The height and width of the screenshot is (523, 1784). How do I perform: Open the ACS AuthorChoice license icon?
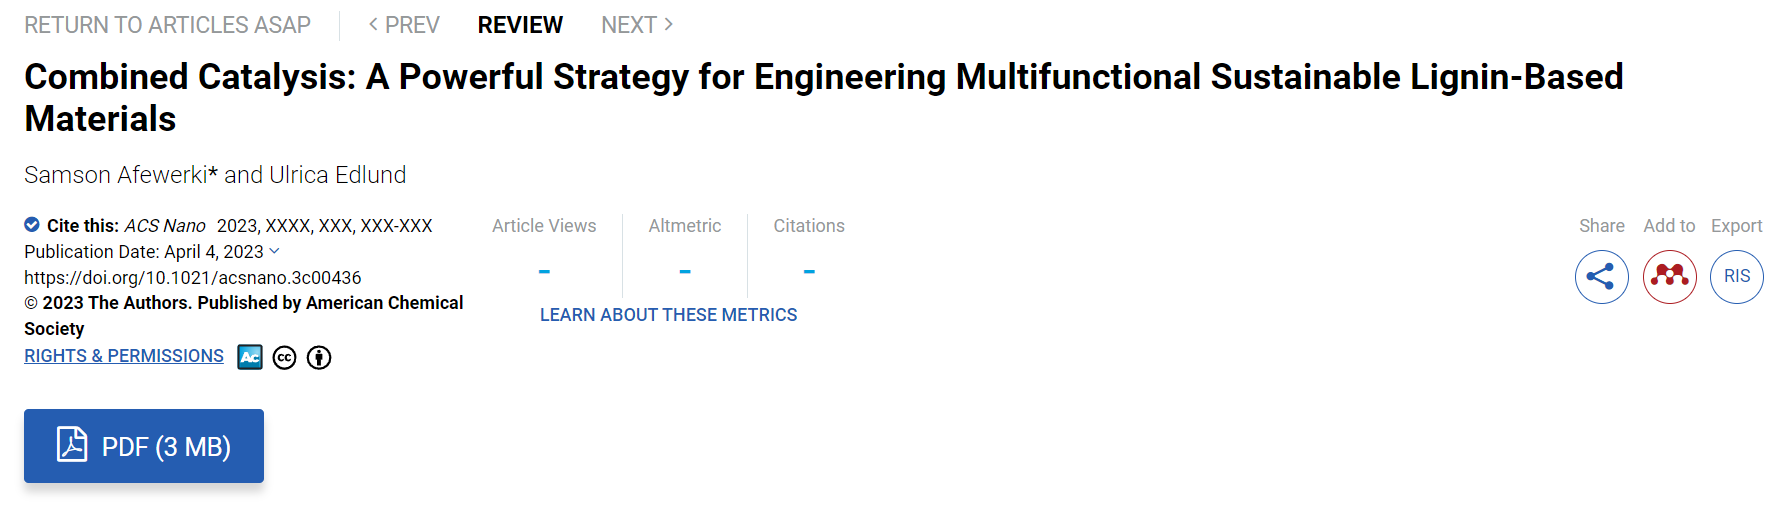pos(250,357)
